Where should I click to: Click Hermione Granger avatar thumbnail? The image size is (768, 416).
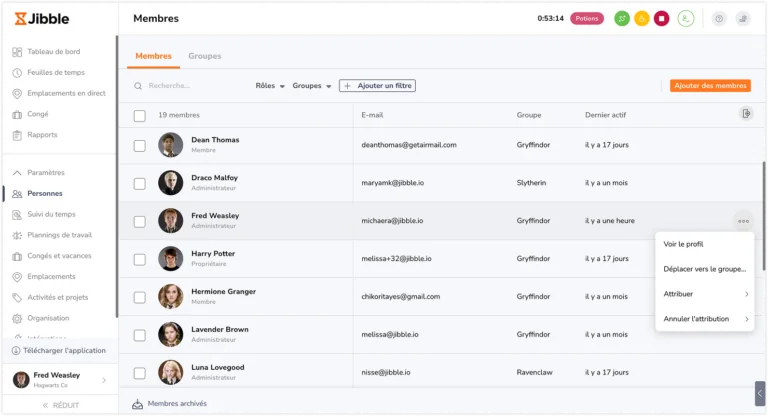pyautogui.click(x=170, y=296)
